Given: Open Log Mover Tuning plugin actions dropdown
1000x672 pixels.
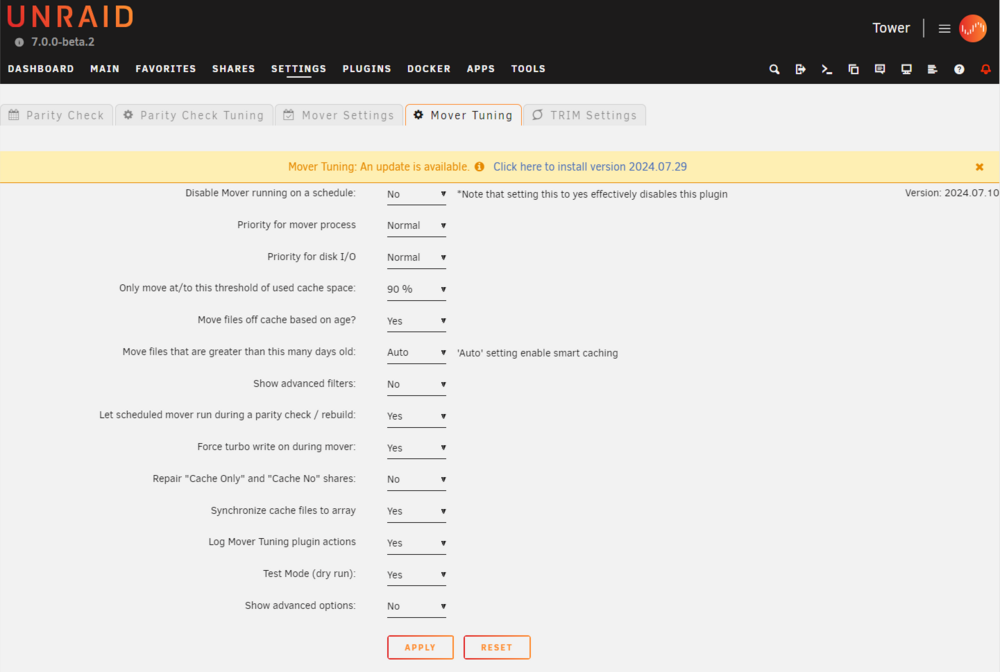Looking at the screenshot, I should coord(416,543).
